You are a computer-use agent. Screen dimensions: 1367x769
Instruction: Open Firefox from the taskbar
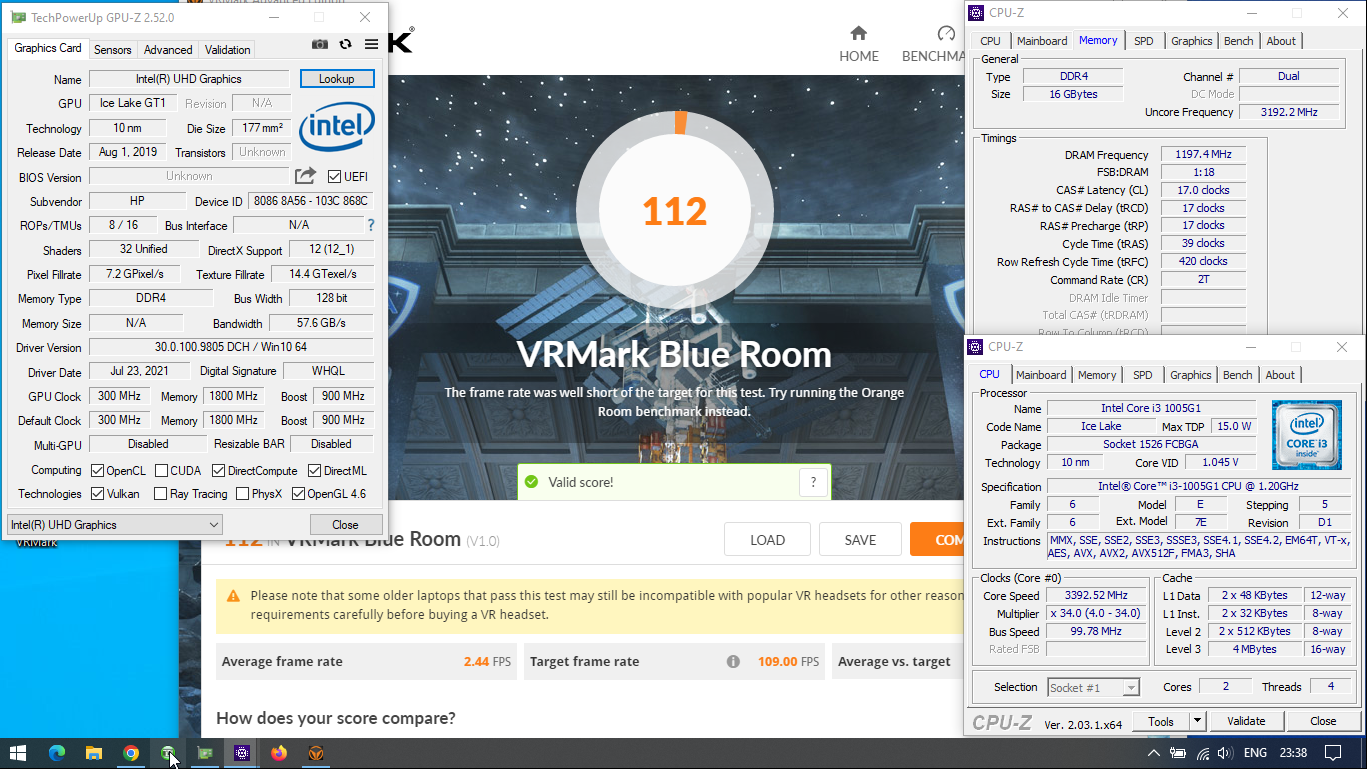click(x=278, y=753)
